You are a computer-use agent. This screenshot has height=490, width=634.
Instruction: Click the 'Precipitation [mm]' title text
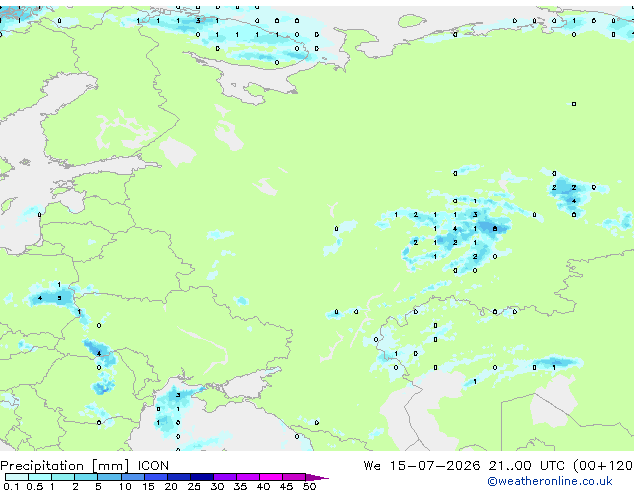pyautogui.click(x=65, y=466)
